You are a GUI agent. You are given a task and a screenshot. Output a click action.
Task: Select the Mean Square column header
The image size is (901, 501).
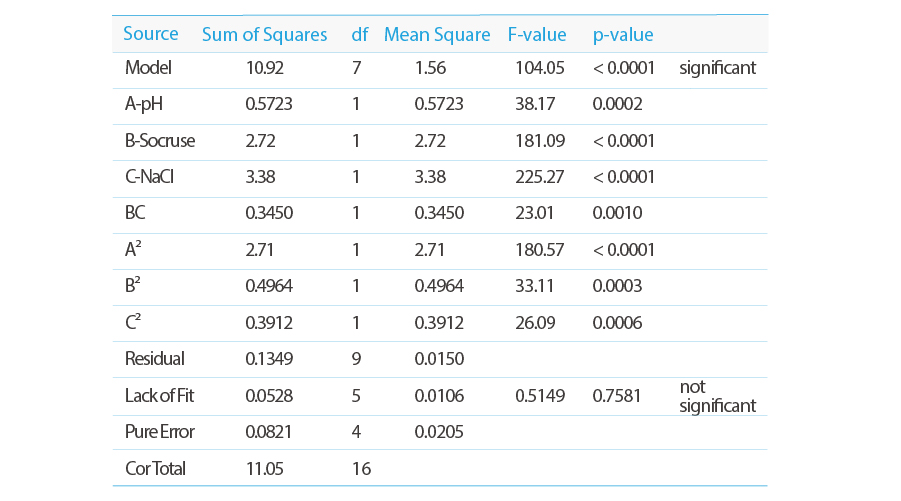(x=437, y=35)
